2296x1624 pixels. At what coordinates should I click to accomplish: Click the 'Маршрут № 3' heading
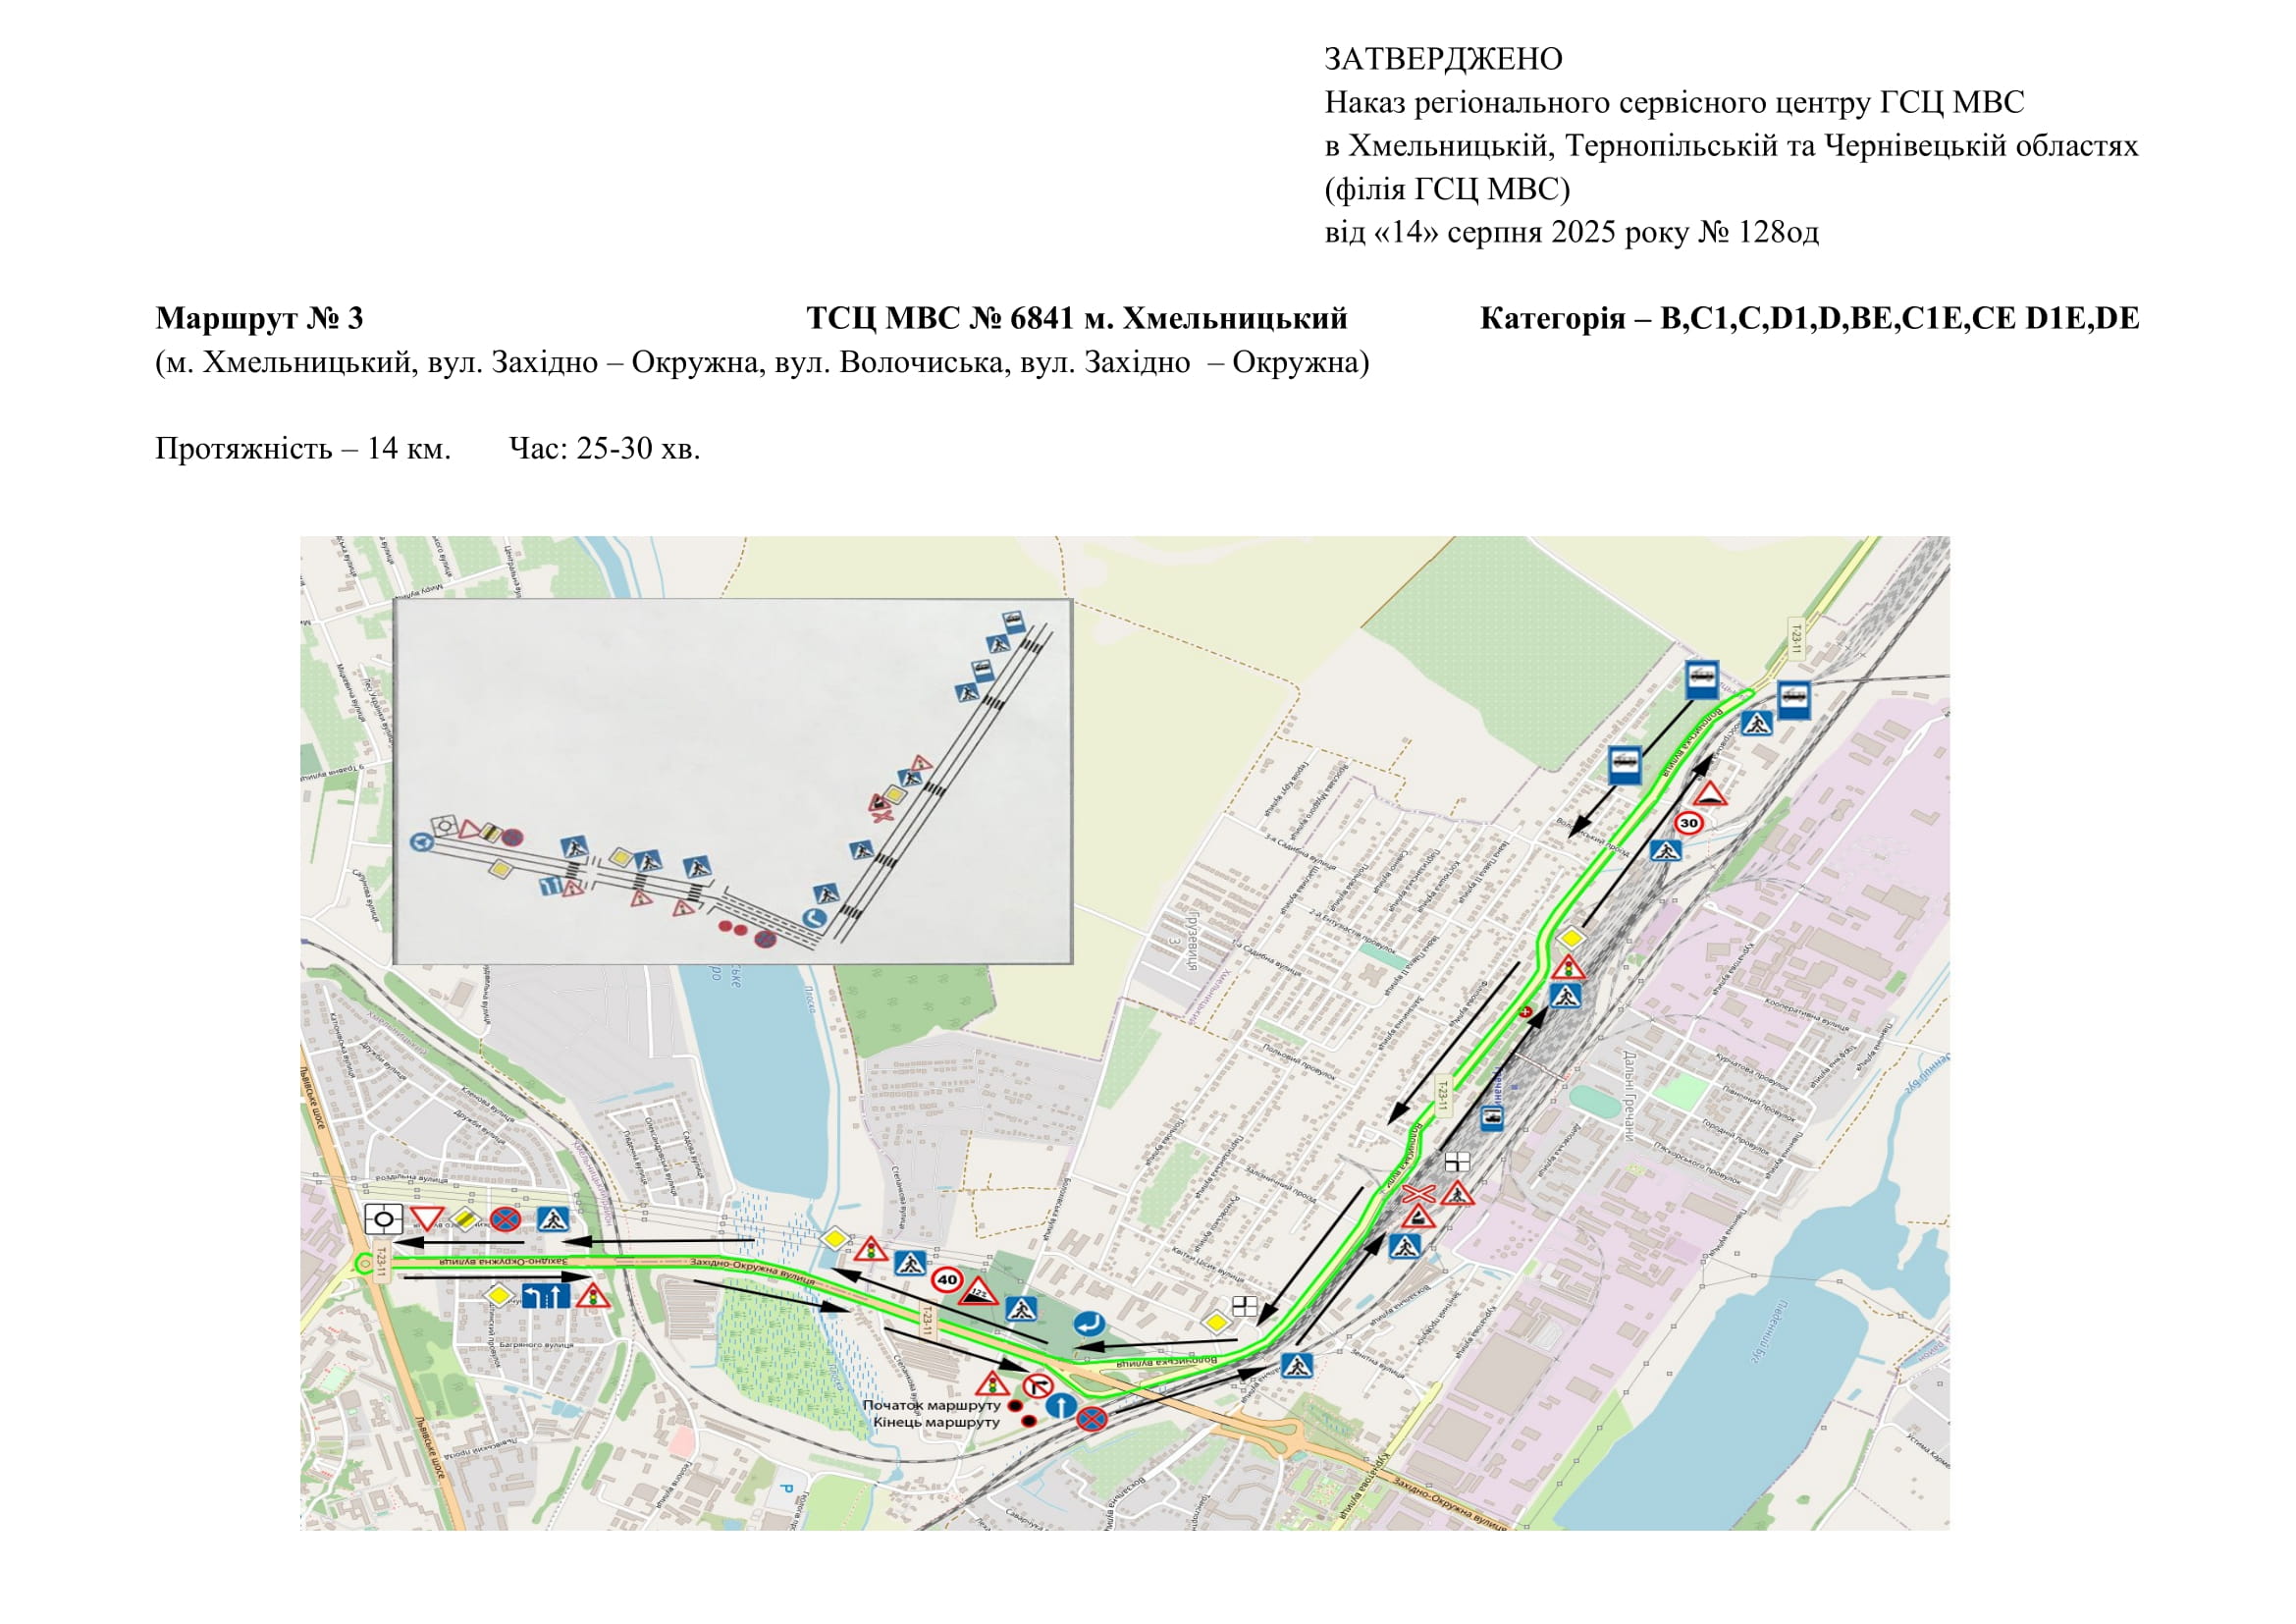259,318
